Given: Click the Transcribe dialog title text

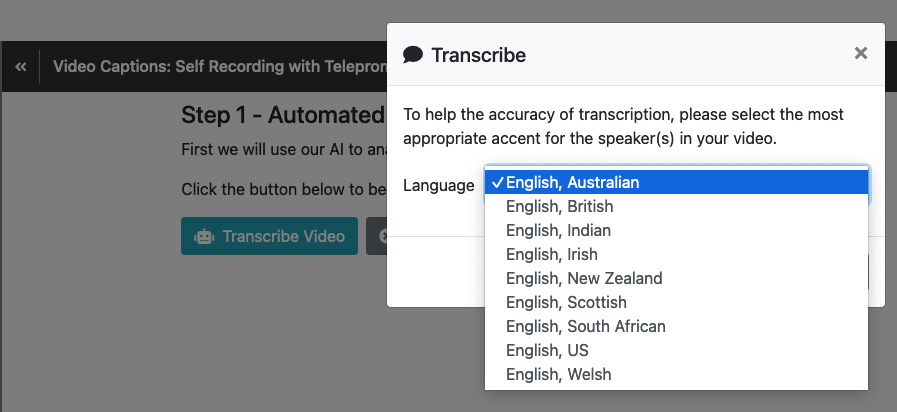Looking at the screenshot, I should 478,56.
